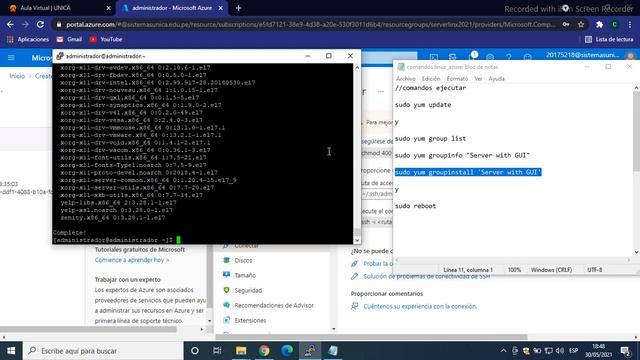
Task: Open Edición menu in Notepad
Action: [431, 78]
